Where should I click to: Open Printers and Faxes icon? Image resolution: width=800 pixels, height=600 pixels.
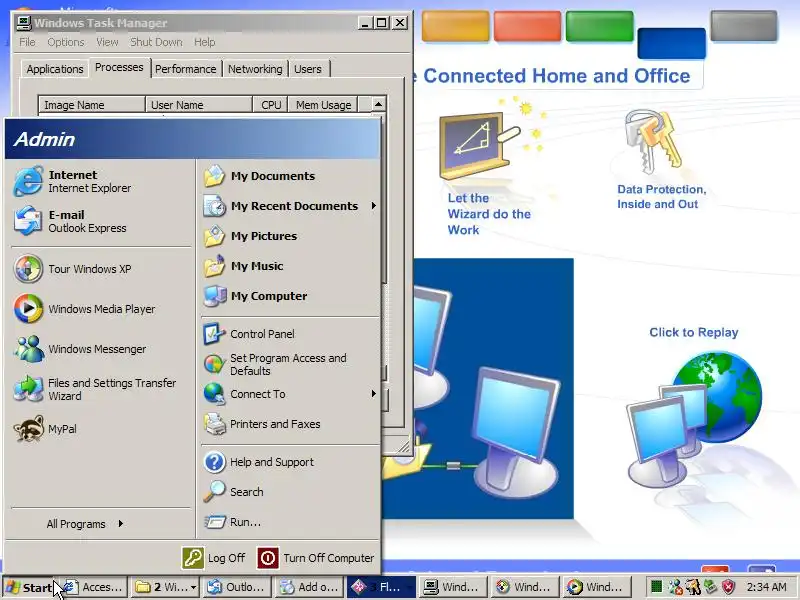coord(214,424)
